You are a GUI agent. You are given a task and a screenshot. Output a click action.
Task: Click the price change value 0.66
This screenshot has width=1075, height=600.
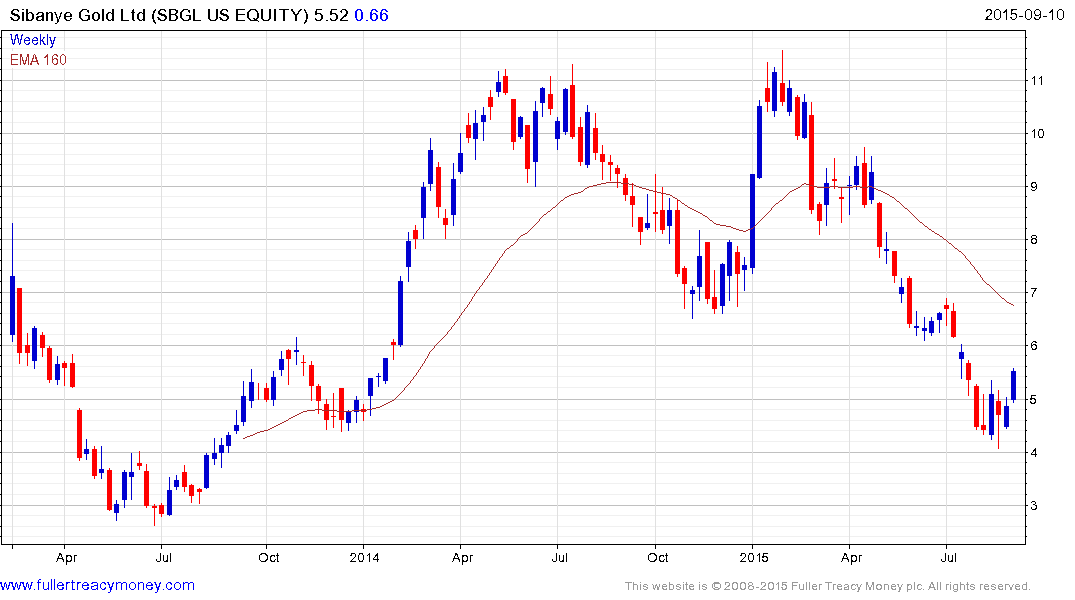click(371, 15)
